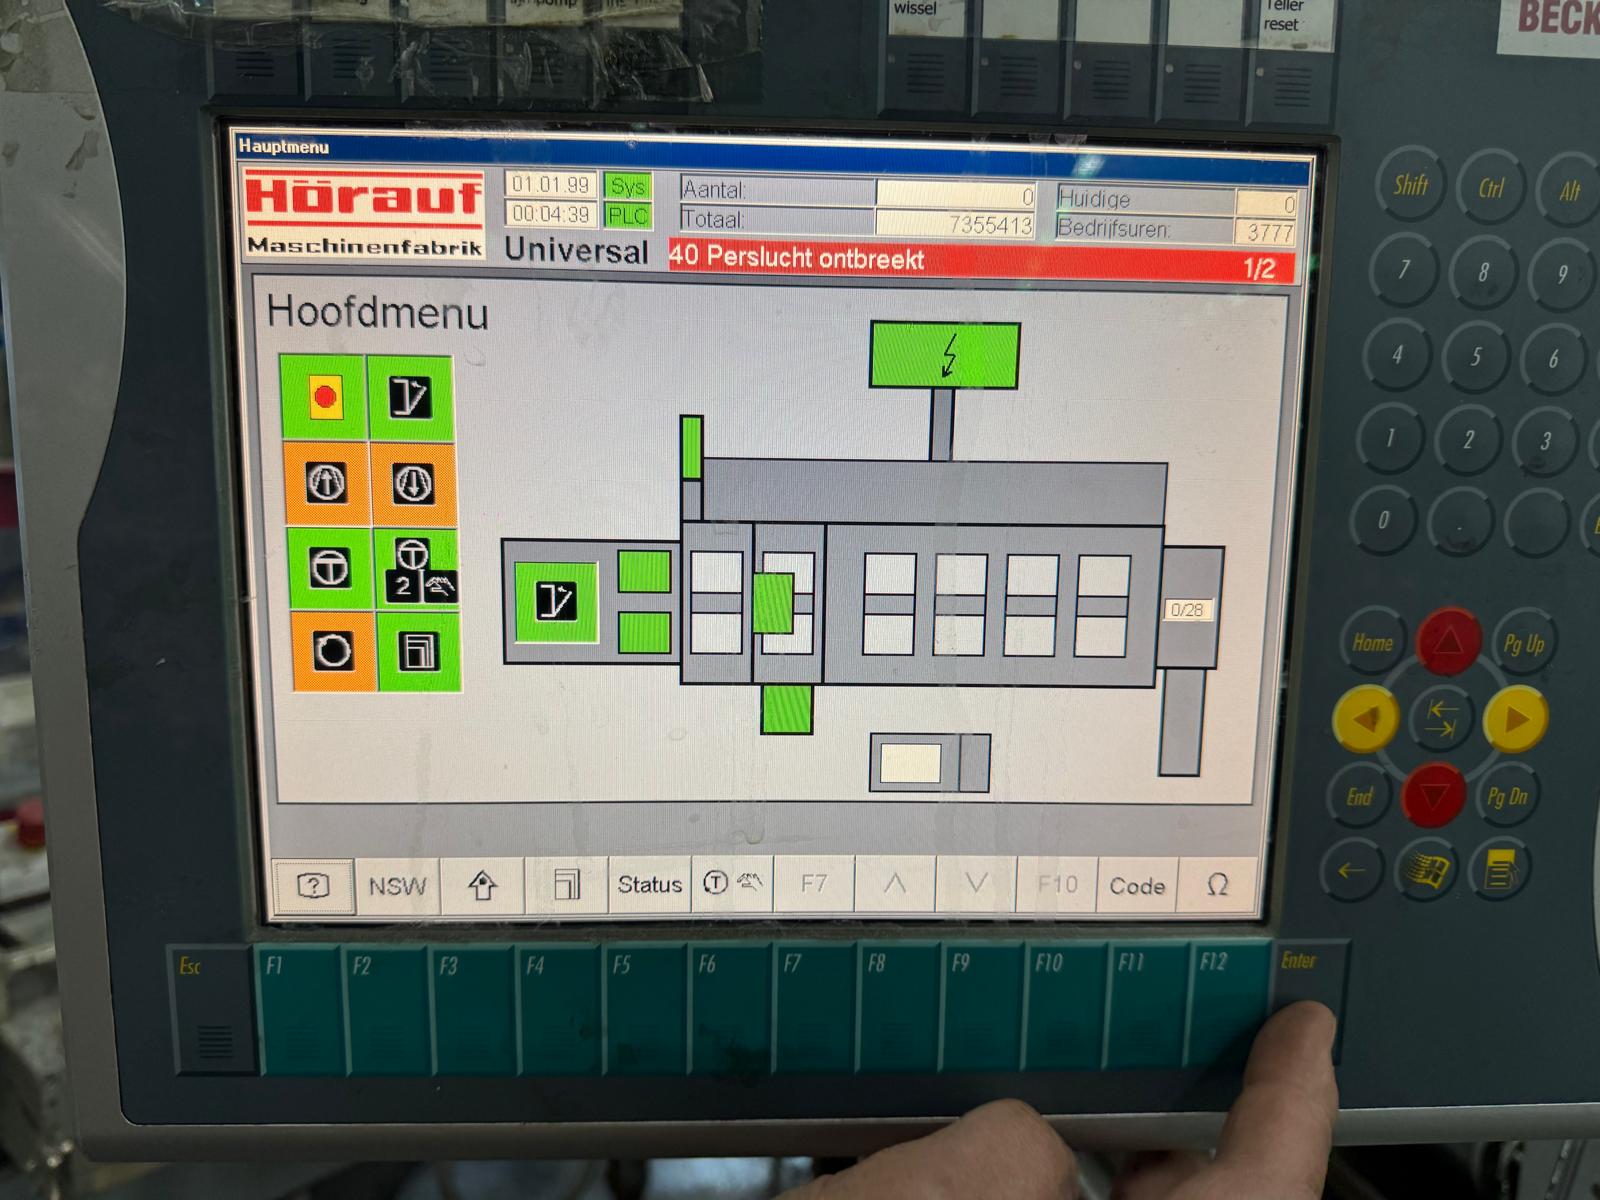Click the 0/28 counter field
The height and width of the screenshot is (1200, 1600).
[x=1187, y=609]
